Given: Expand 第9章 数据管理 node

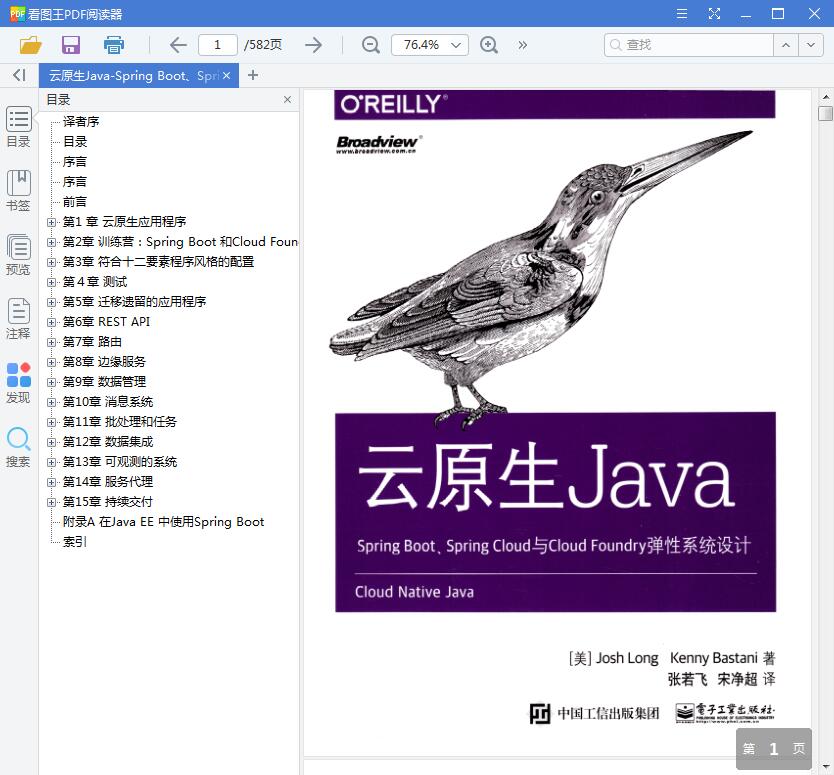Looking at the screenshot, I should click(x=52, y=382).
